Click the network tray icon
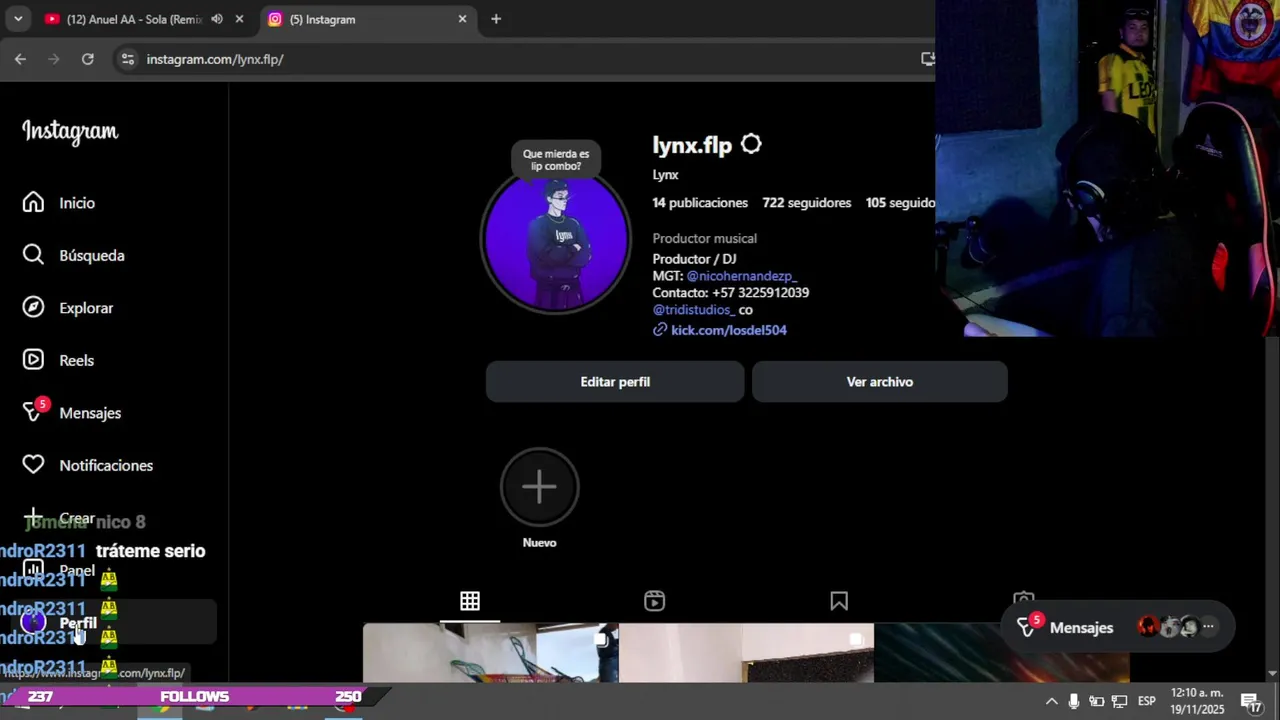Image resolution: width=1280 pixels, height=720 pixels. pyautogui.click(x=1120, y=701)
